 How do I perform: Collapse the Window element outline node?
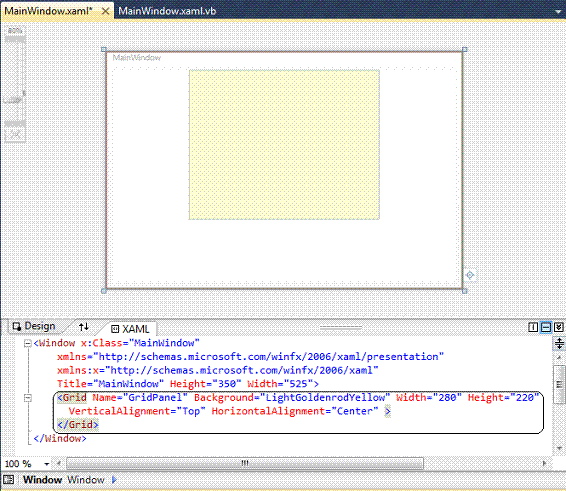(28, 343)
